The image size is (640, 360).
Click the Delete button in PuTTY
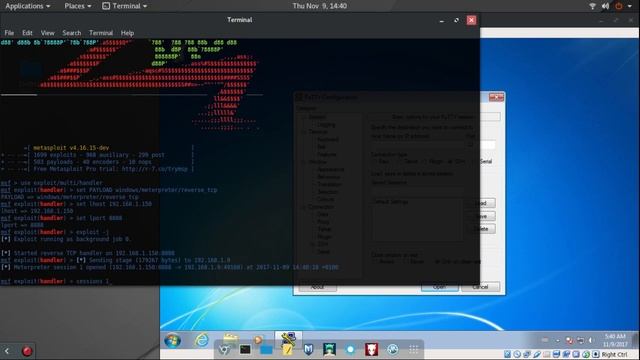pos(481,229)
